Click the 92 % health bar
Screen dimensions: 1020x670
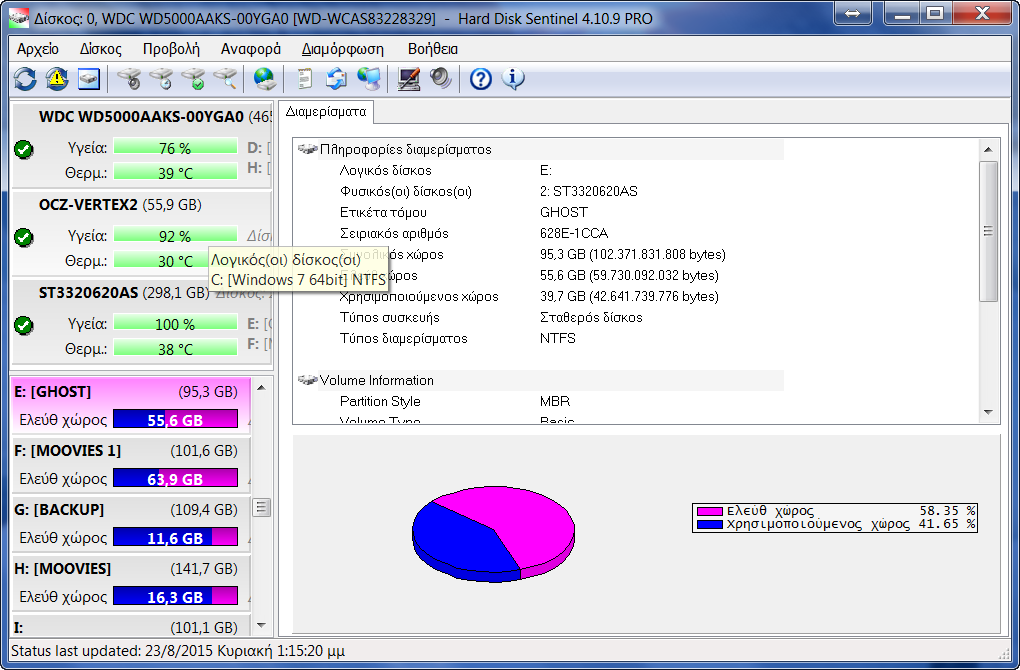coord(175,235)
